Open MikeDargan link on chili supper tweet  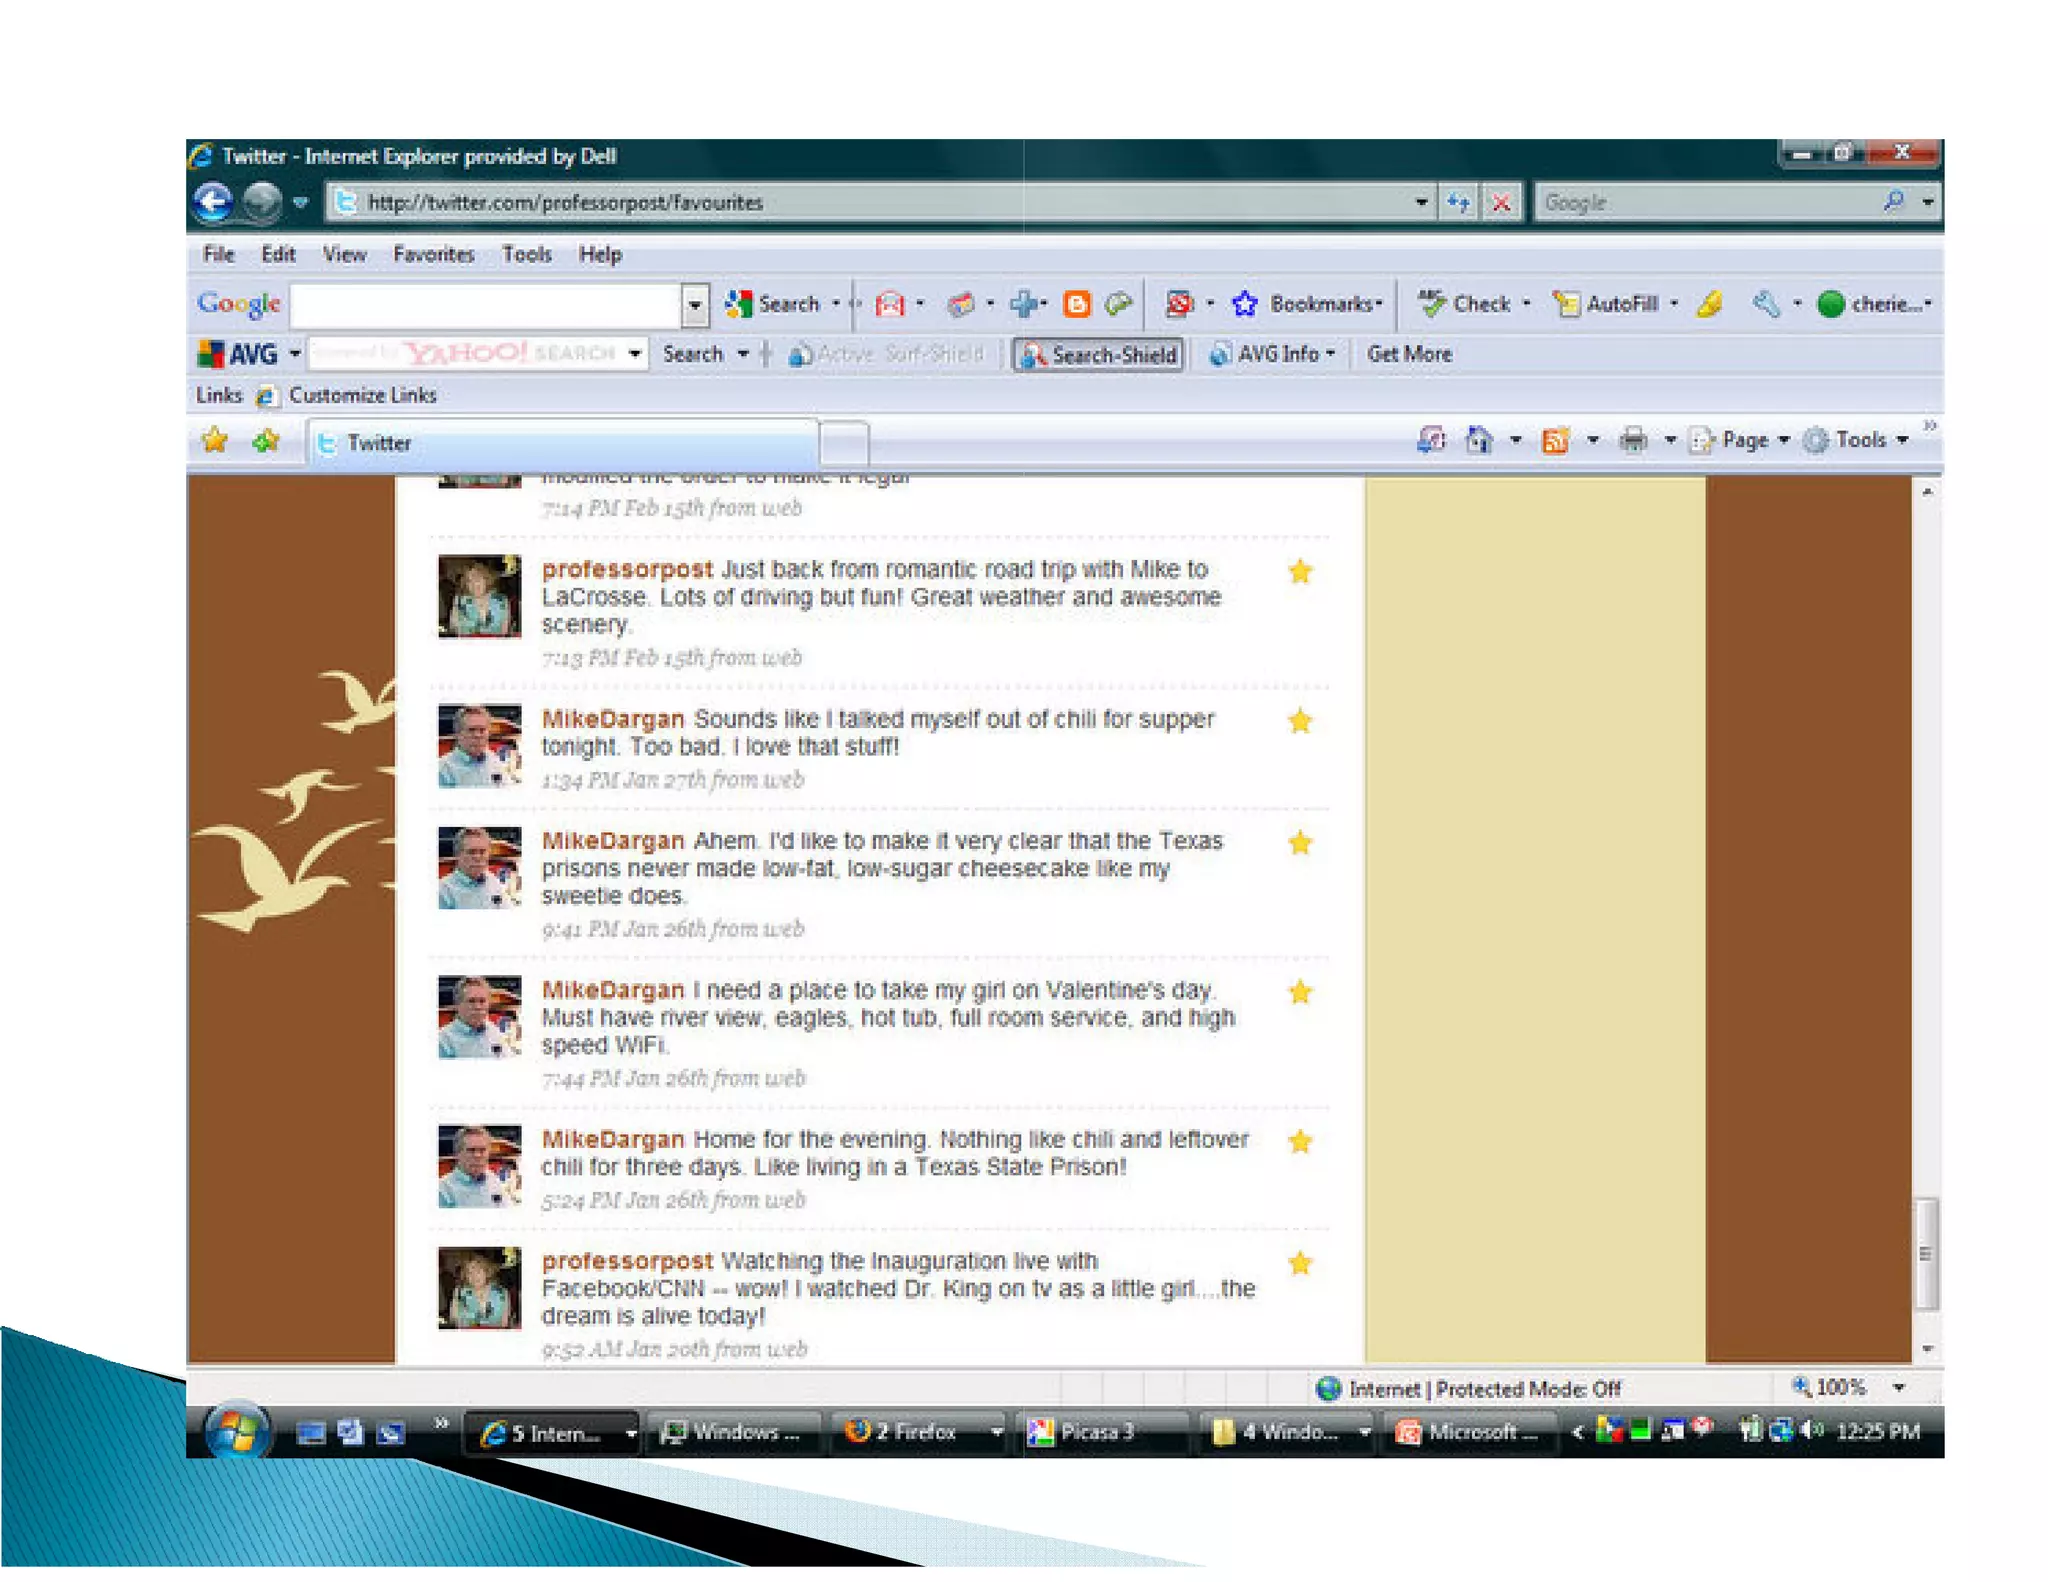click(x=613, y=719)
